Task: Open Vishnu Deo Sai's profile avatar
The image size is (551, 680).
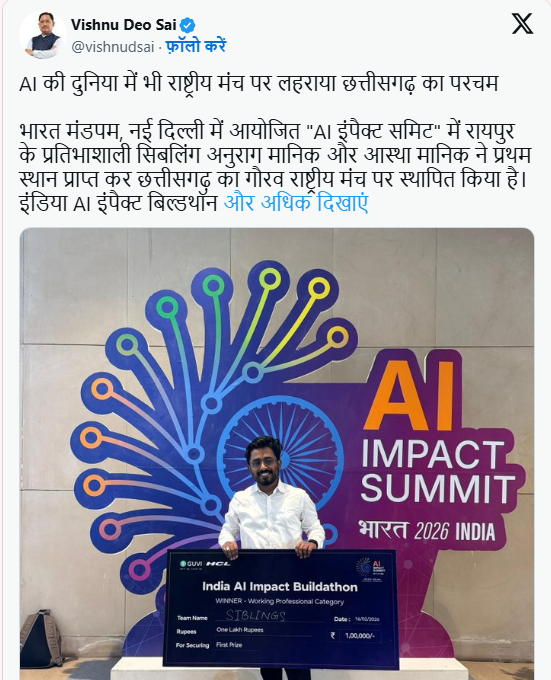Action: pos(42,35)
